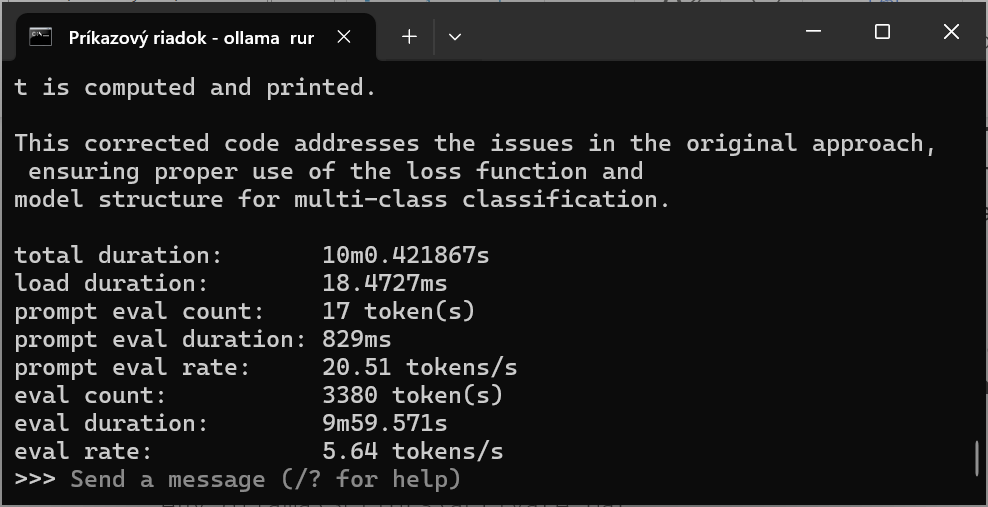Screen dimensions: 988x507
Task: Click the eval count value "3380 token(s)"
Action: 412,395
